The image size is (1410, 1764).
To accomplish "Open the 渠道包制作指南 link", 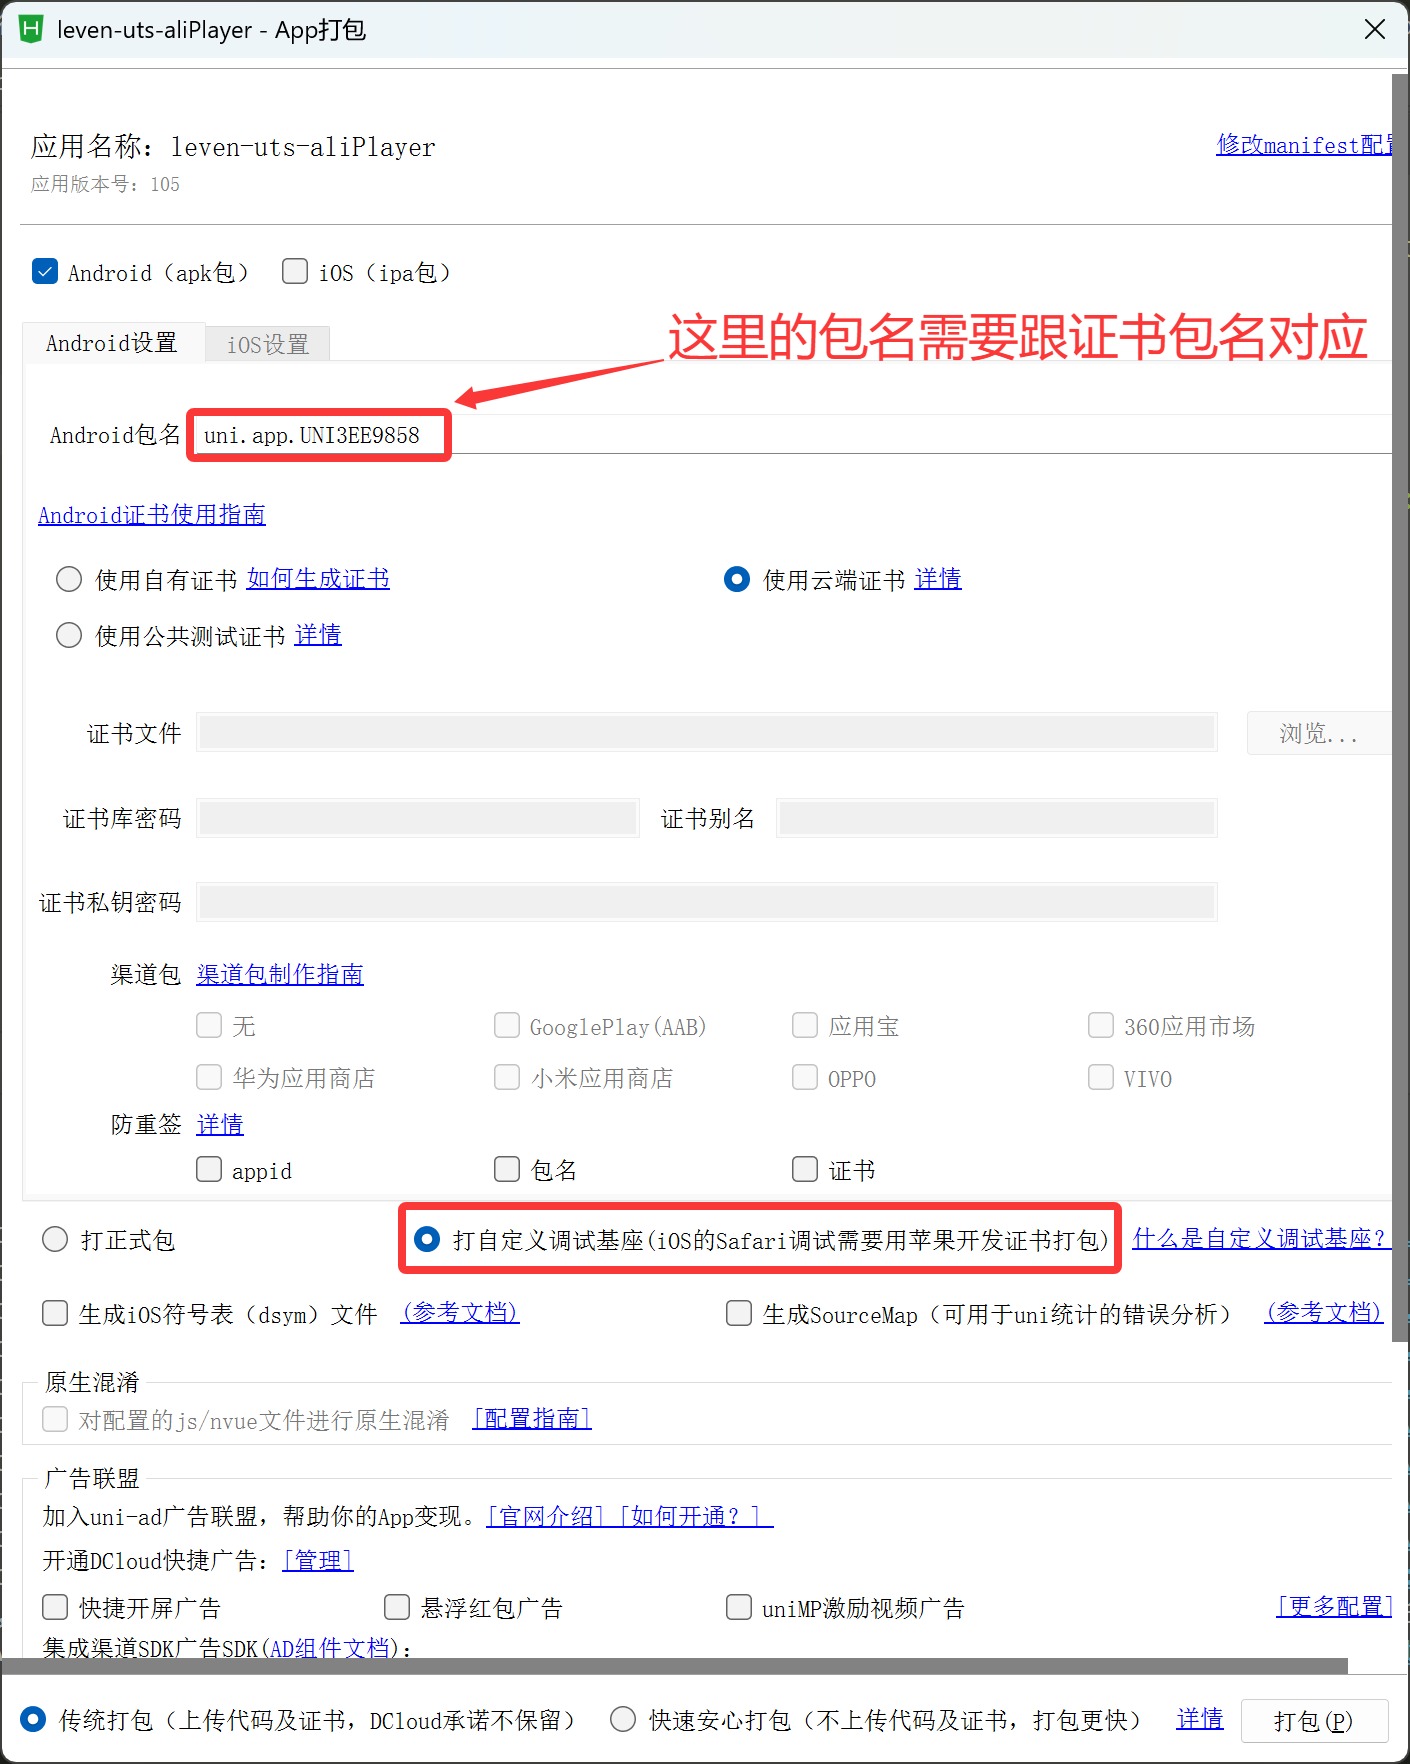I will (x=280, y=975).
